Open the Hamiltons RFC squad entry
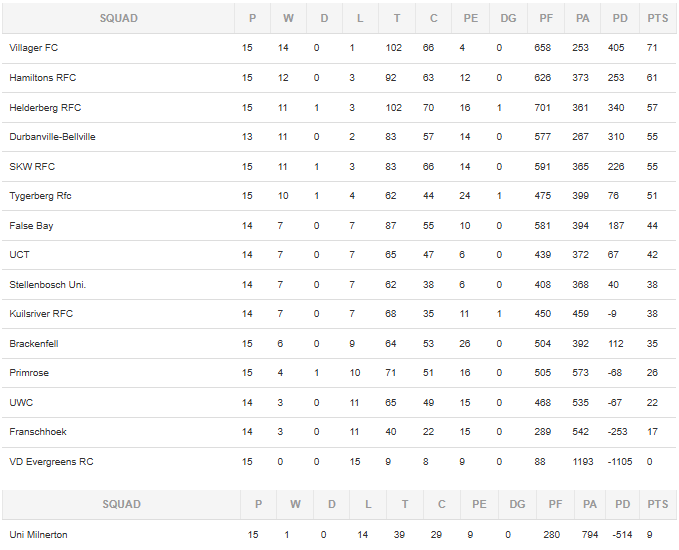Viewport: 679px width, 550px height. 42,78
